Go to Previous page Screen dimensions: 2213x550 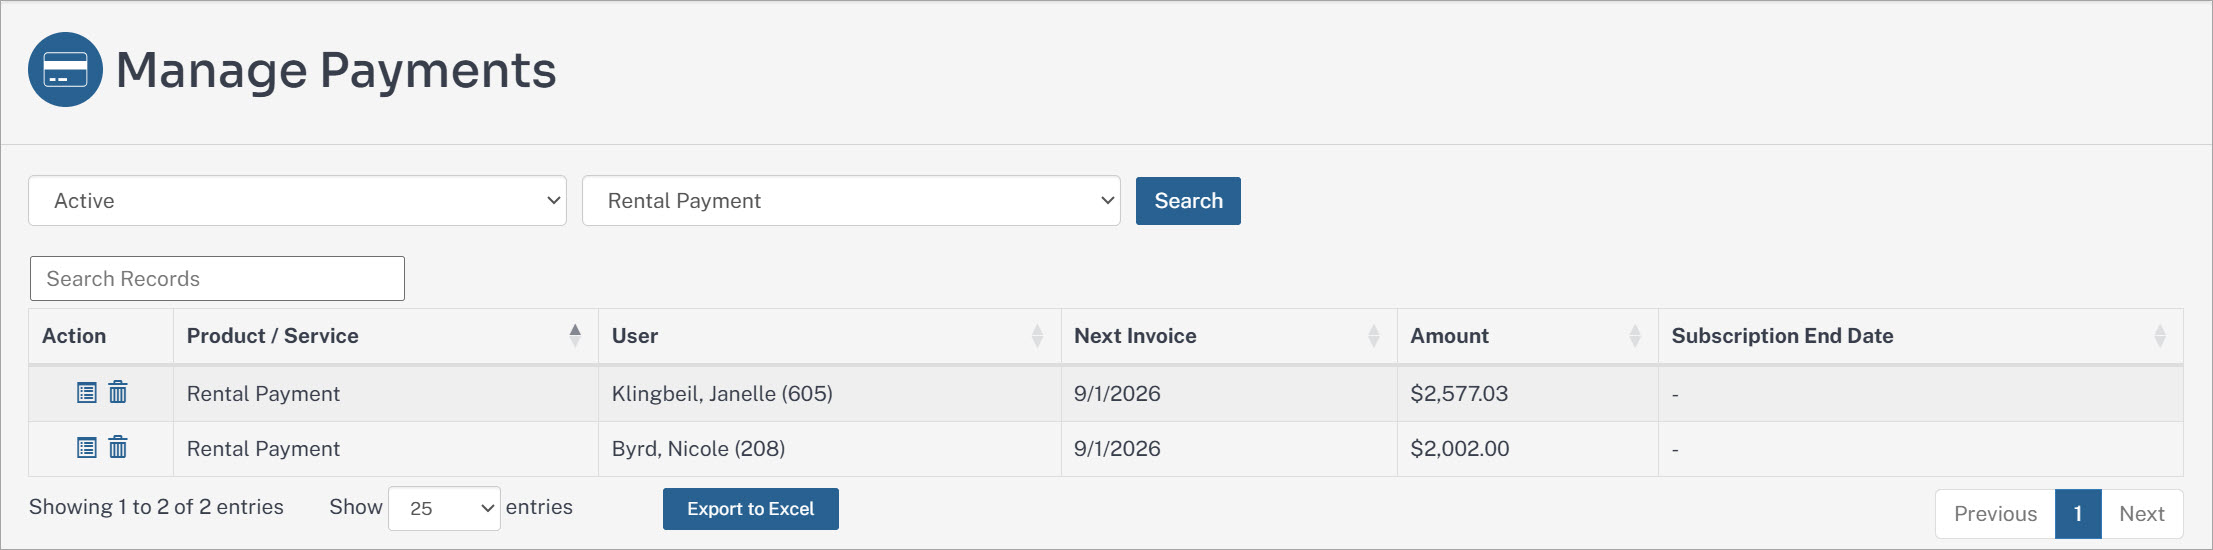[x=1995, y=514]
